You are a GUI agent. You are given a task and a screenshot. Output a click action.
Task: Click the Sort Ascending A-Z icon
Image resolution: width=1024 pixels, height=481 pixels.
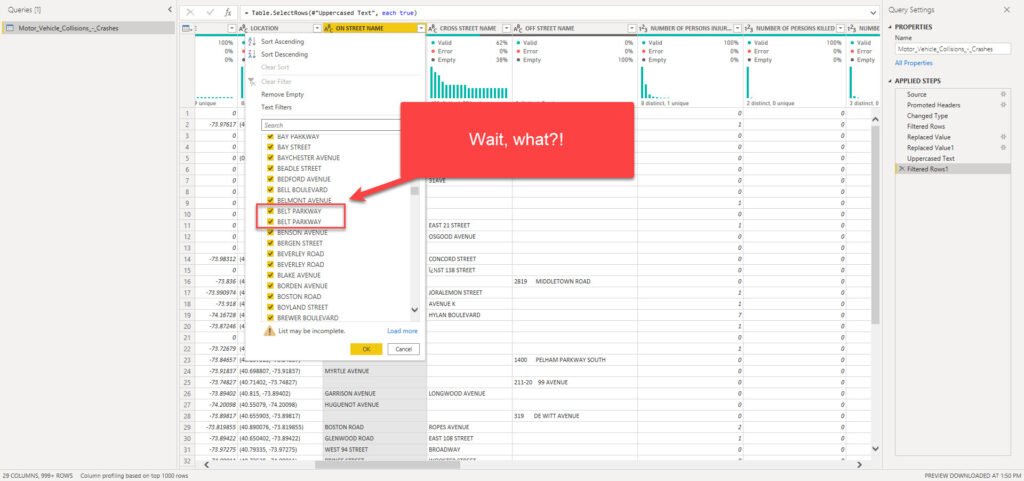point(252,41)
